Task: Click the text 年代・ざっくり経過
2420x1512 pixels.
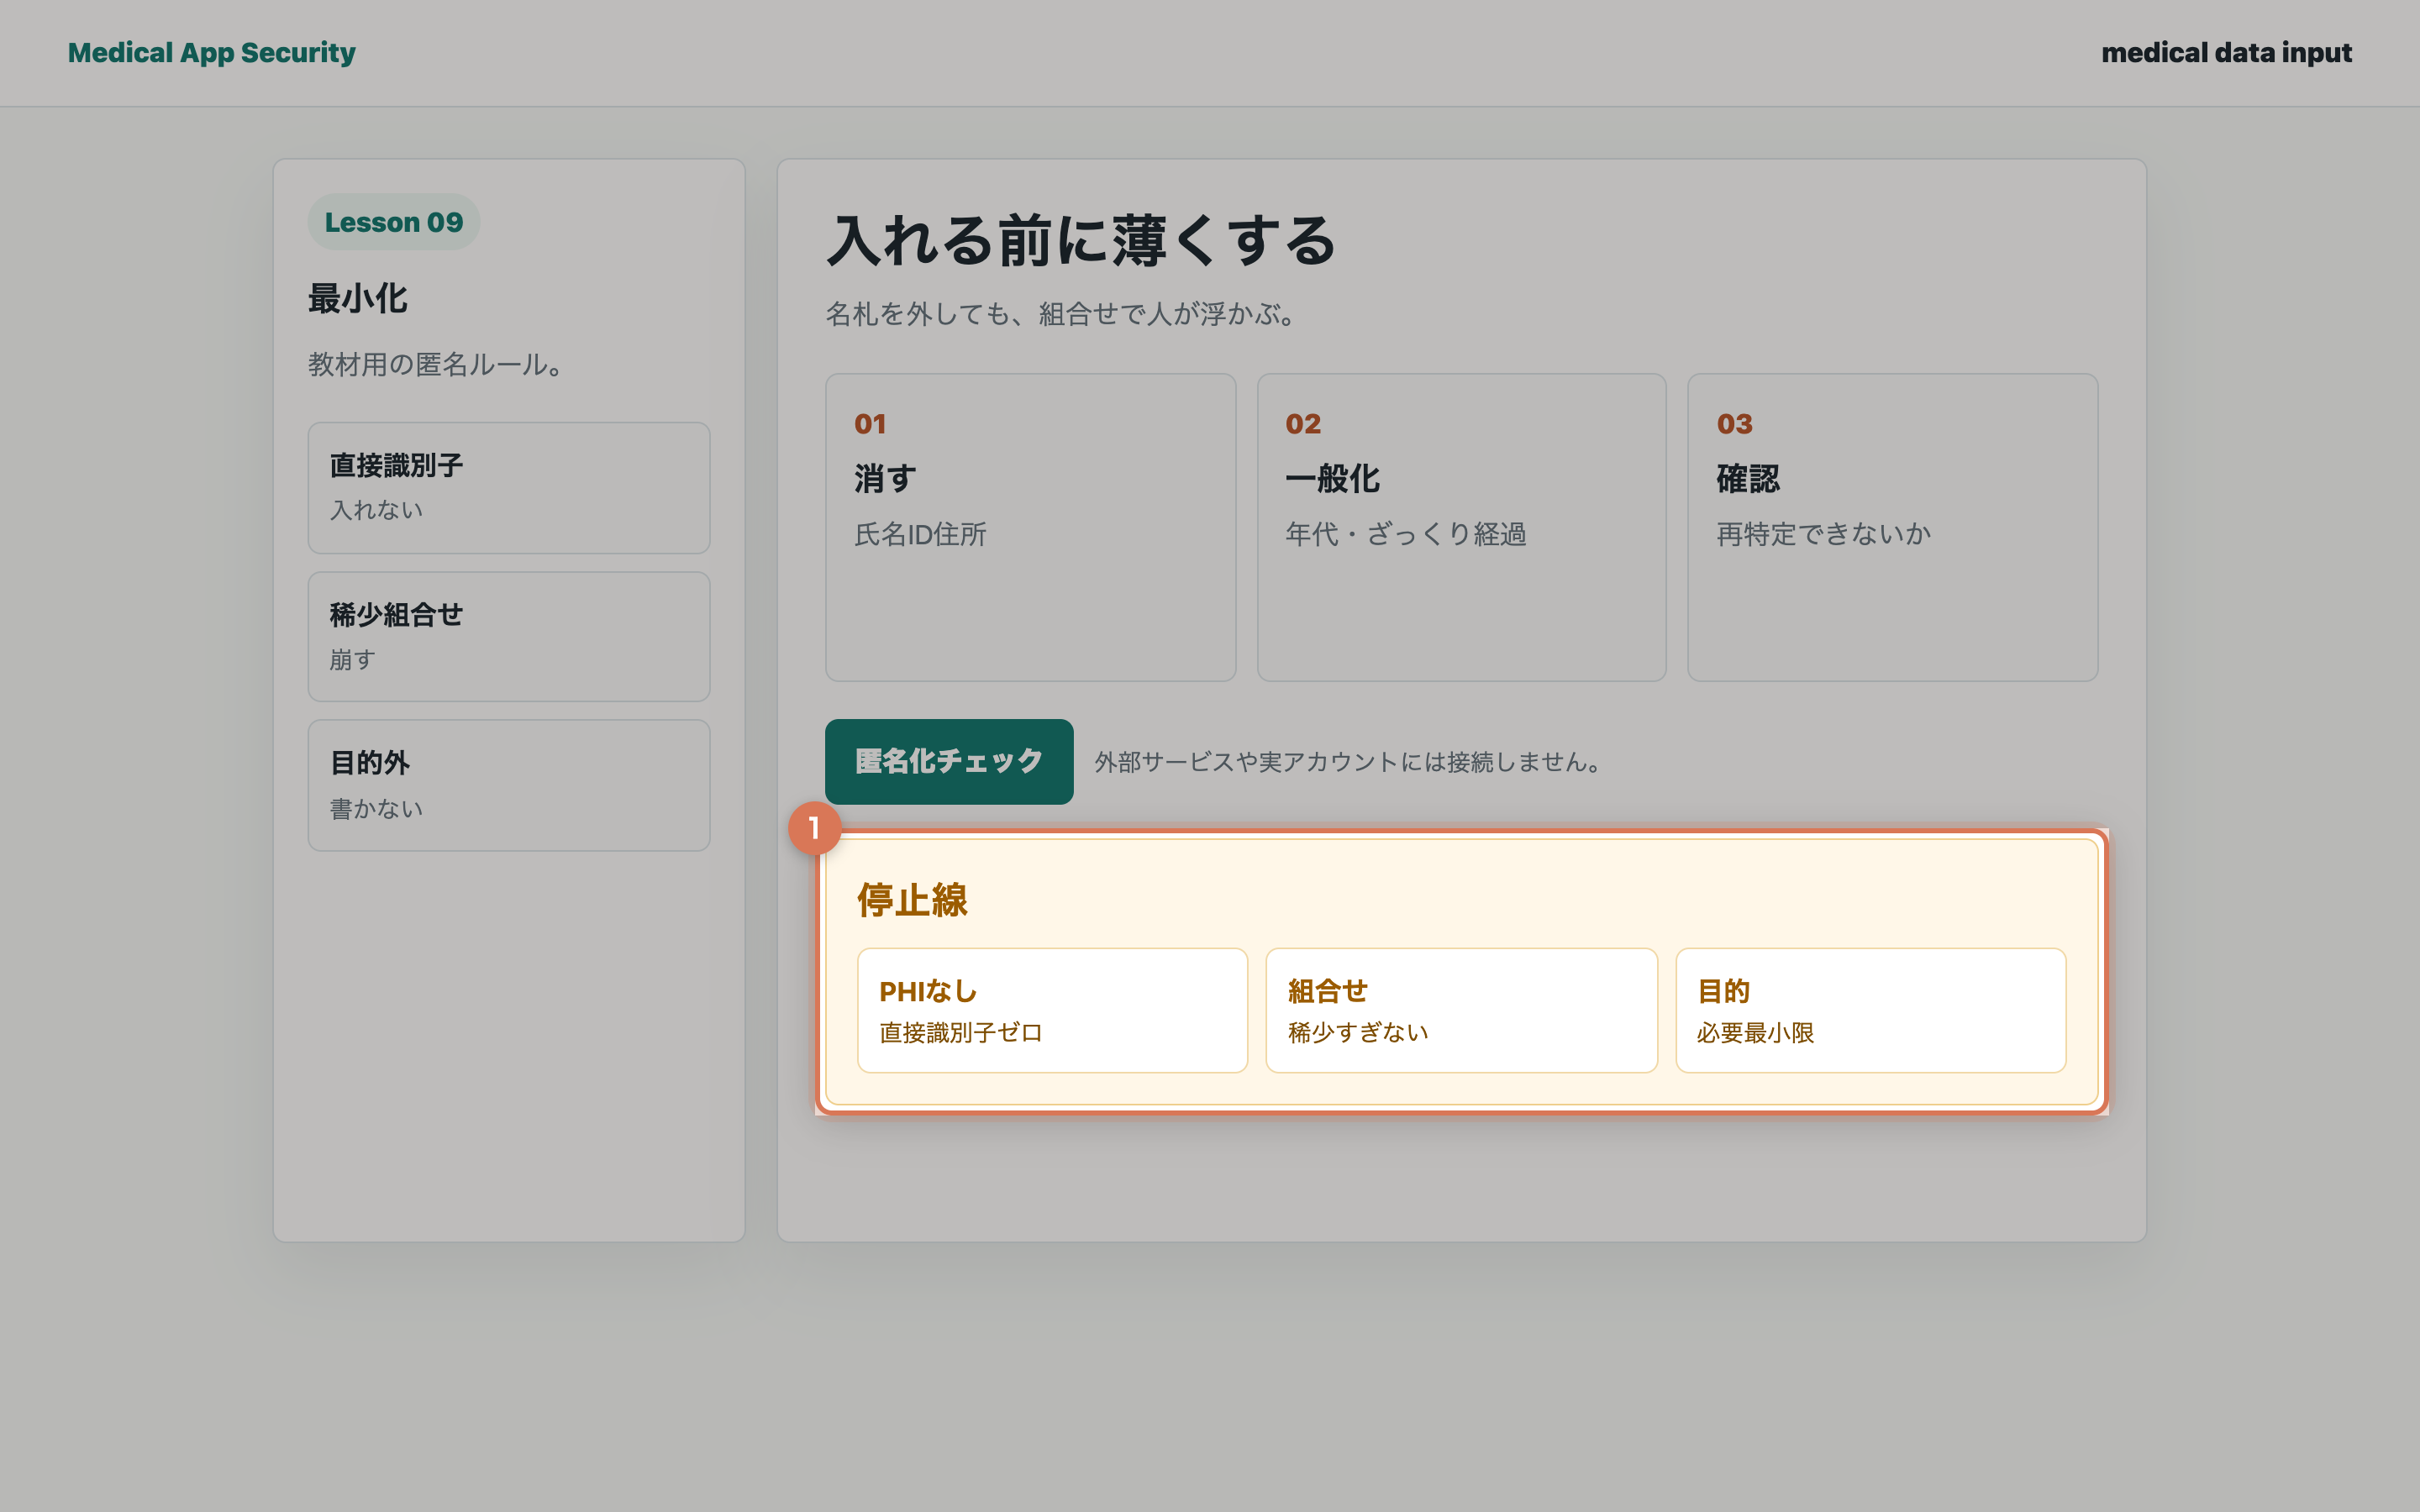Action: click(1405, 534)
